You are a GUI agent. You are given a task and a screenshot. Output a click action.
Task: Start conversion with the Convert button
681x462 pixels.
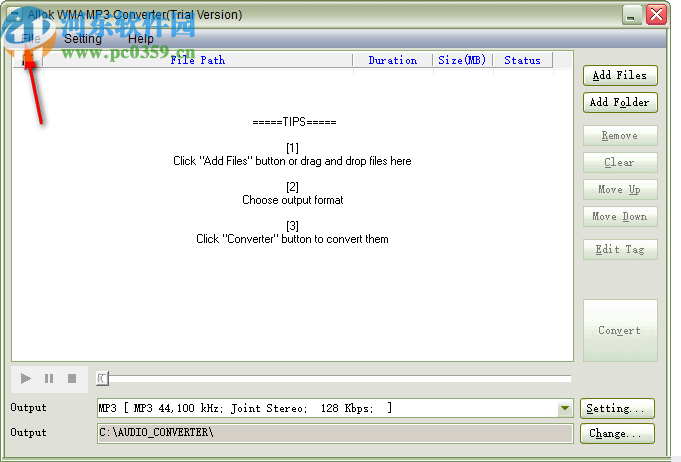click(x=620, y=330)
